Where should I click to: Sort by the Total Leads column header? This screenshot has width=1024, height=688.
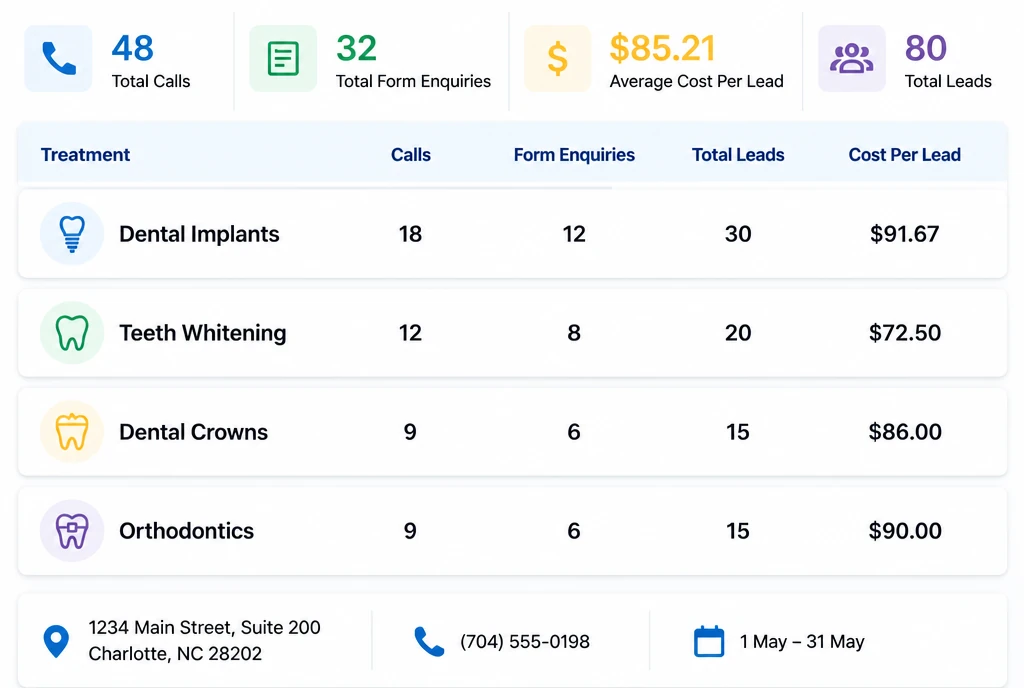point(738,155)
